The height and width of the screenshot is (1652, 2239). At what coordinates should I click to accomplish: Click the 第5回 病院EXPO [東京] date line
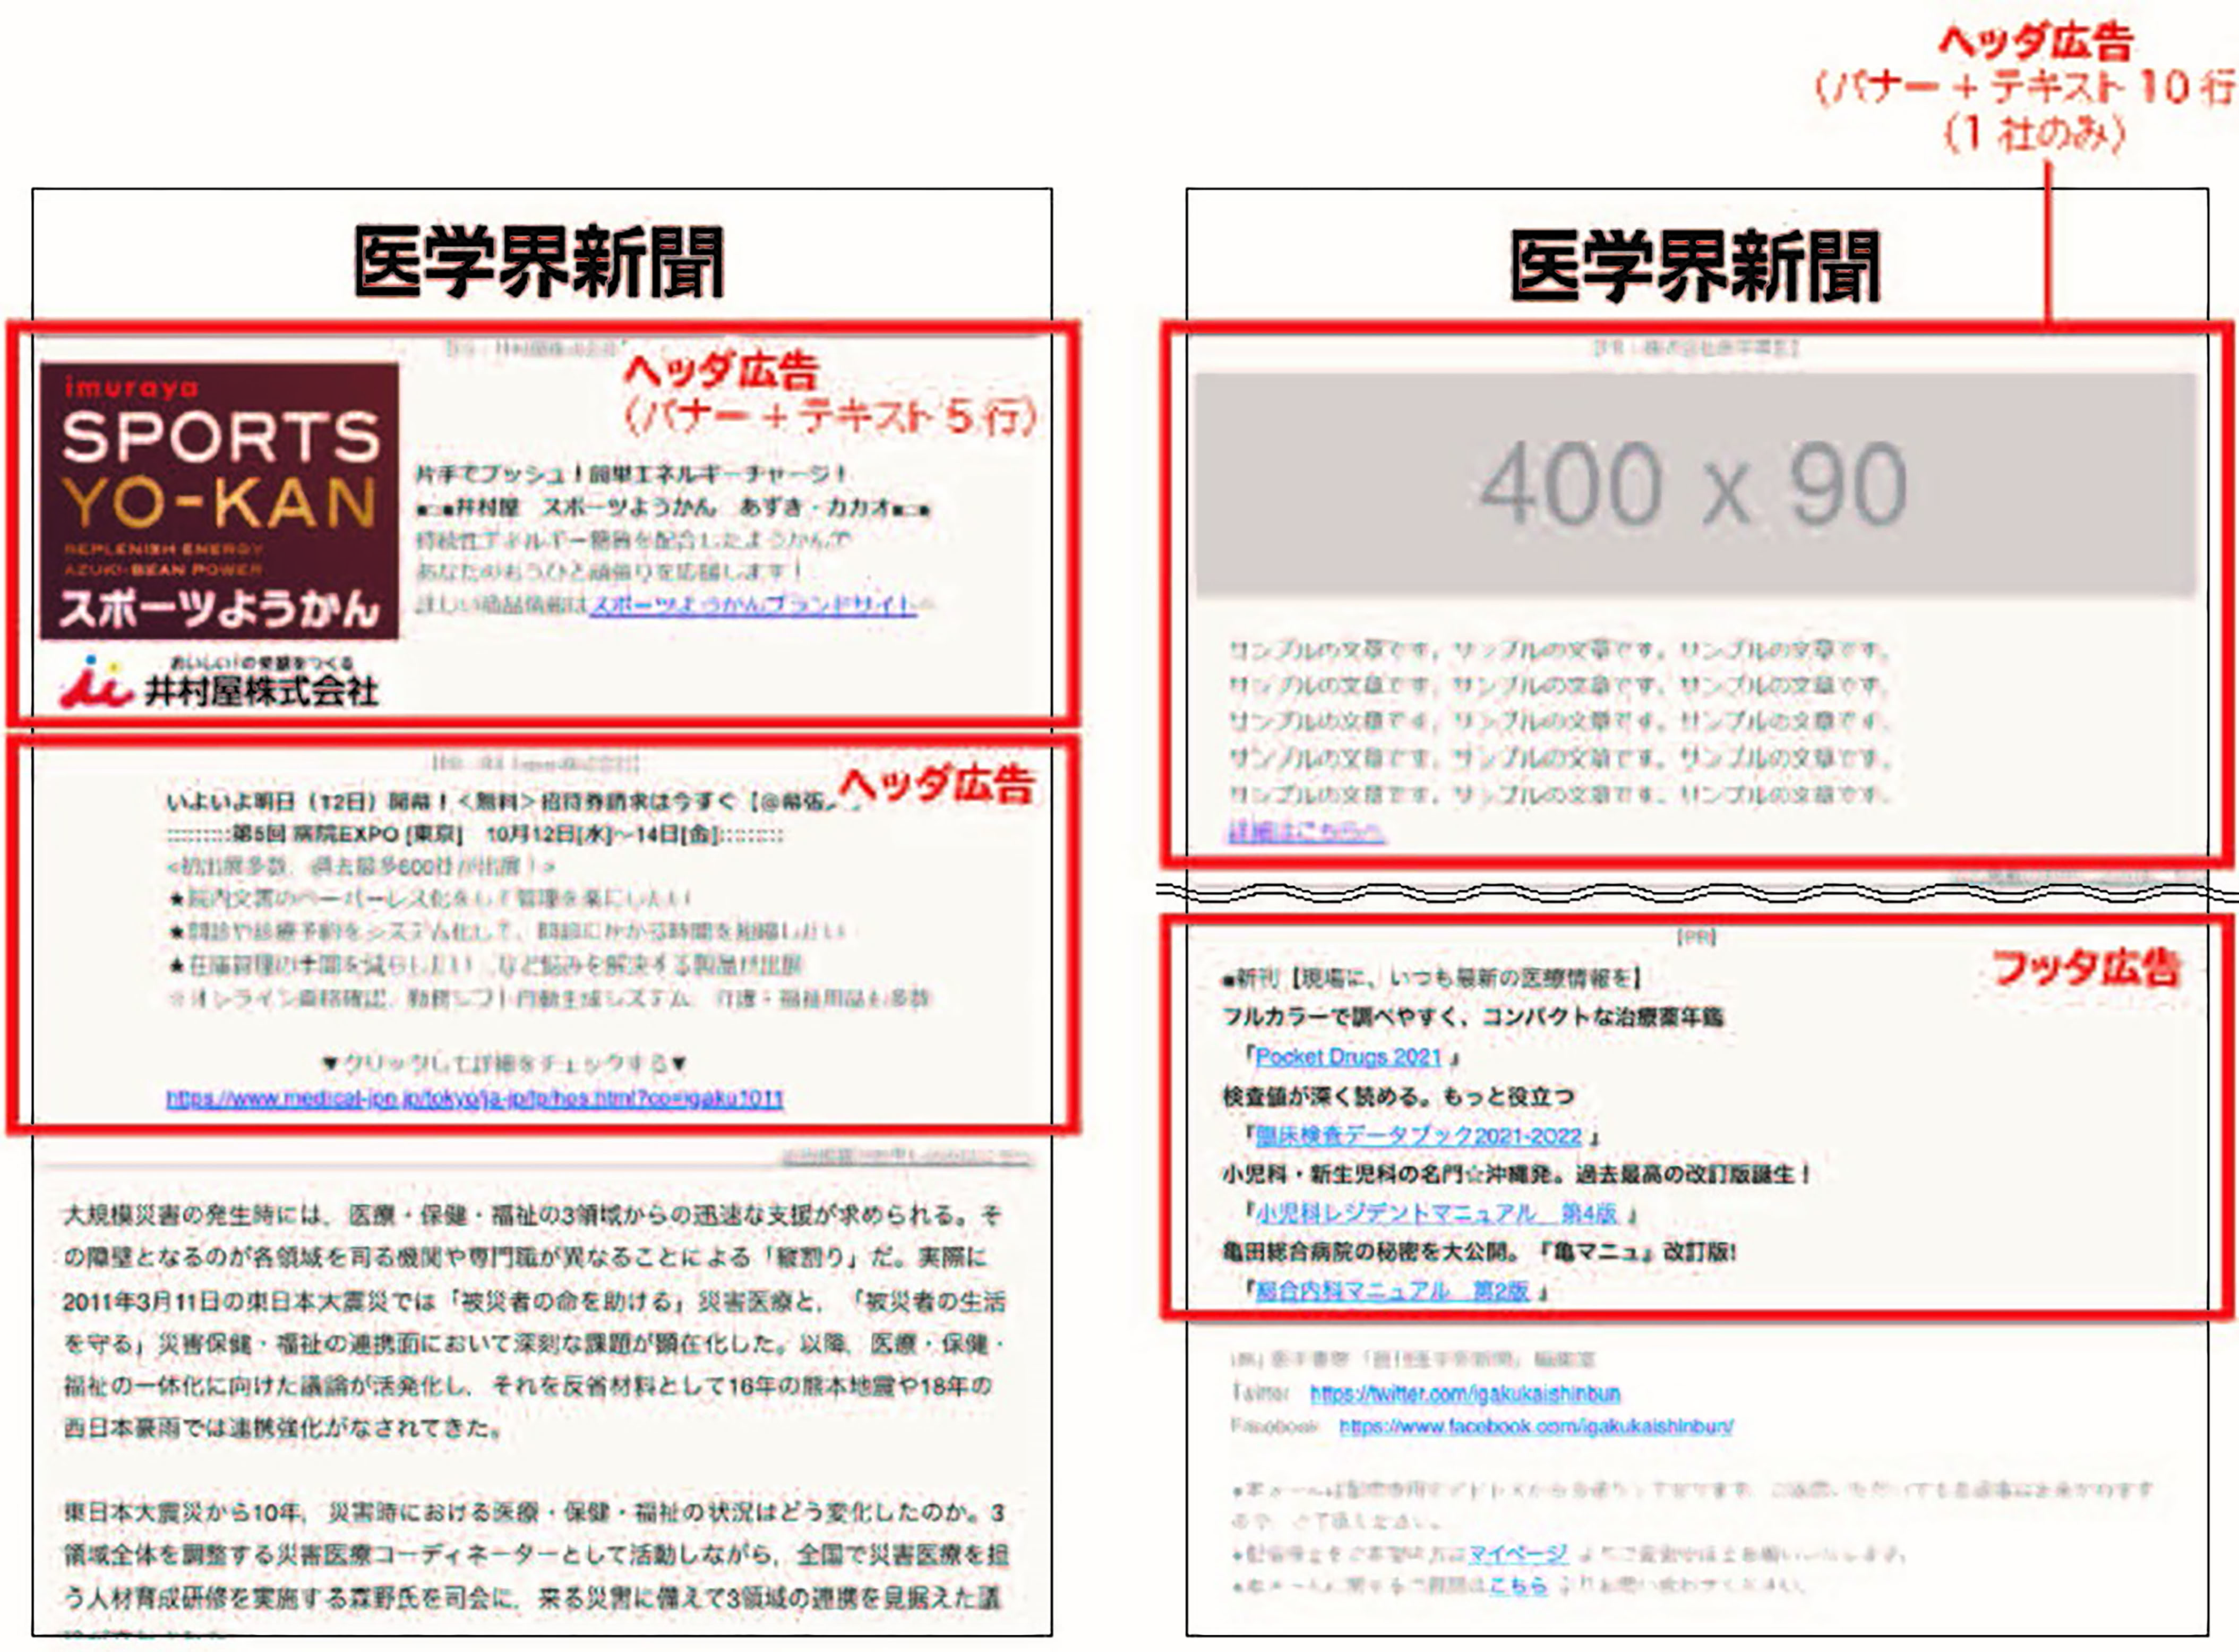coord(475,834)
